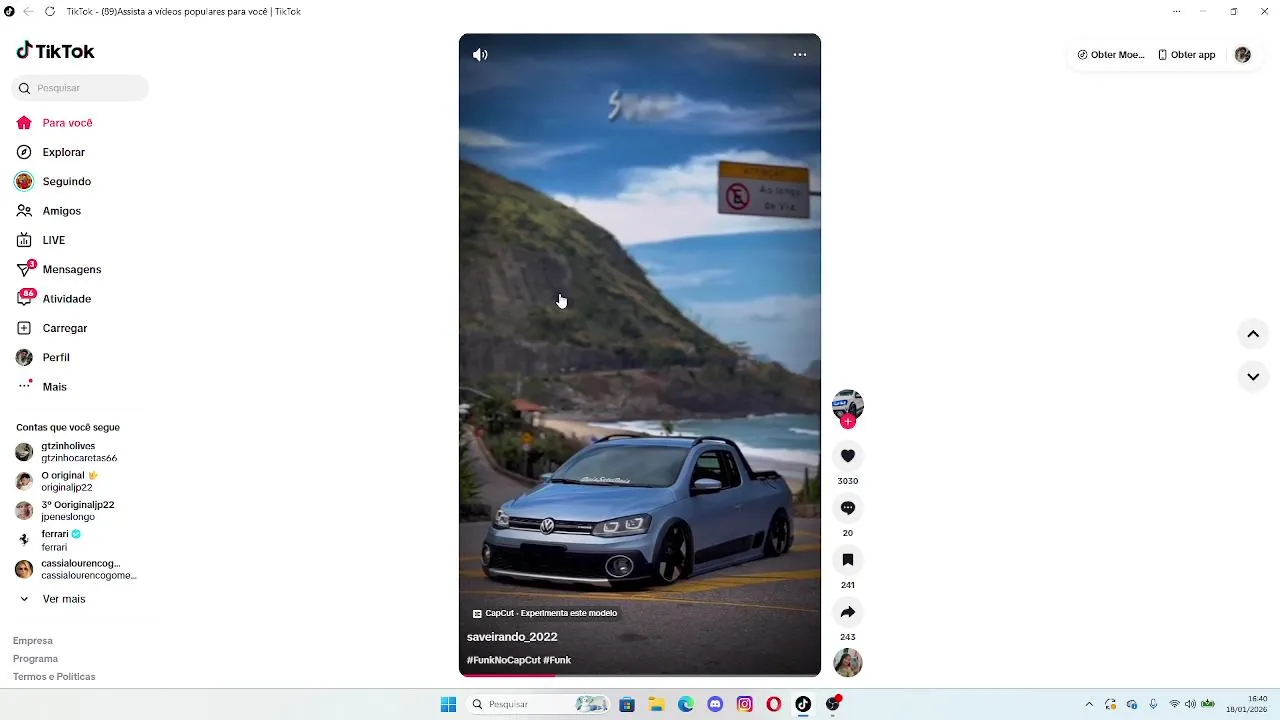The width and height of the screenshot is (1280, 720).
Task: Mute the video with the speaker icon
Action: click(x=480, y=55)
